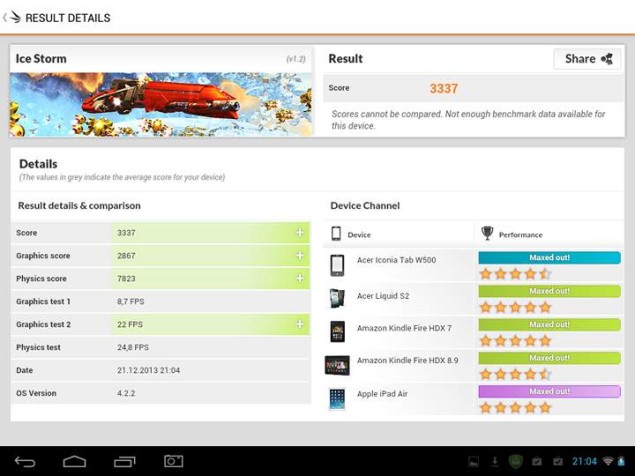Image resolution: width=635 pixels, height=476 pixels.
Task: Open the Ice Storm banner image
Action: [x=160, y=104]
